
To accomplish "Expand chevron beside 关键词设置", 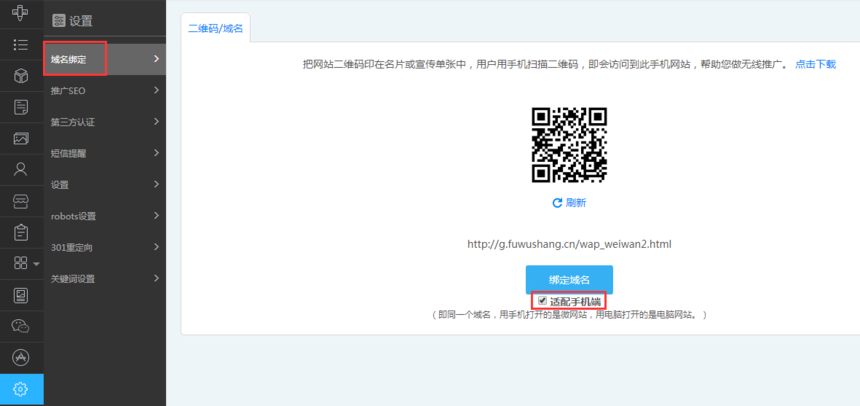I will 157,278.
